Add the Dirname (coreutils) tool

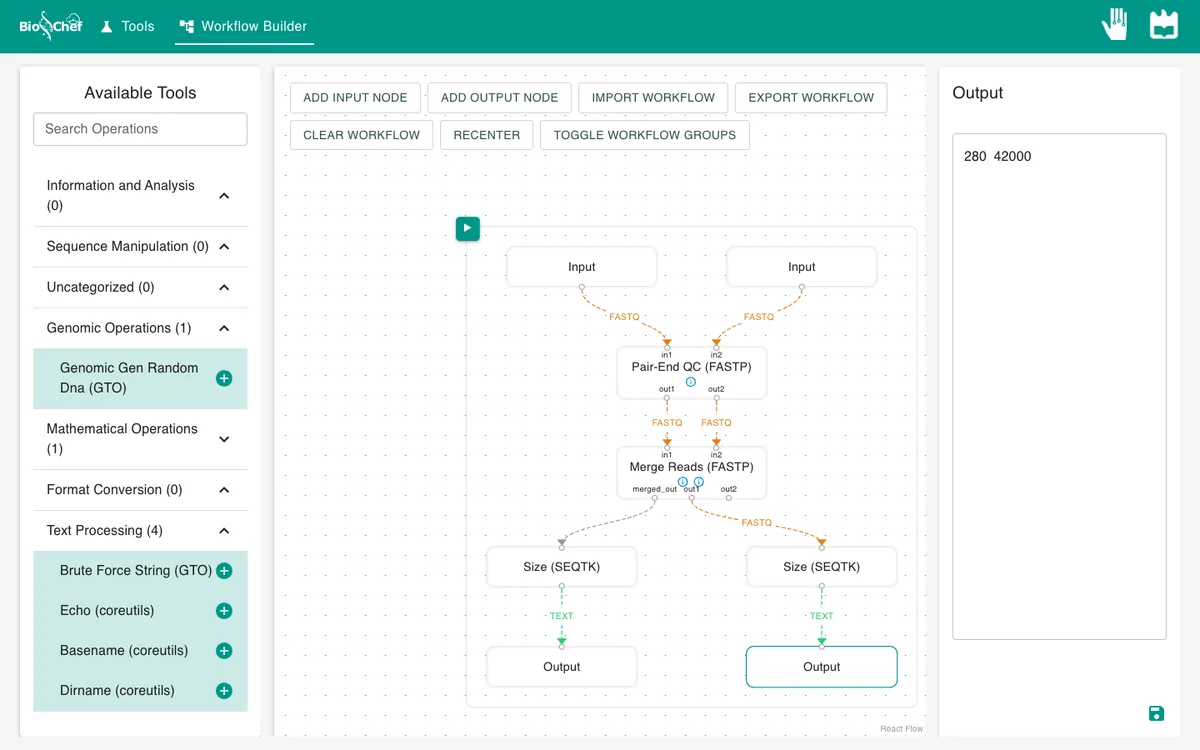[224, 691]
